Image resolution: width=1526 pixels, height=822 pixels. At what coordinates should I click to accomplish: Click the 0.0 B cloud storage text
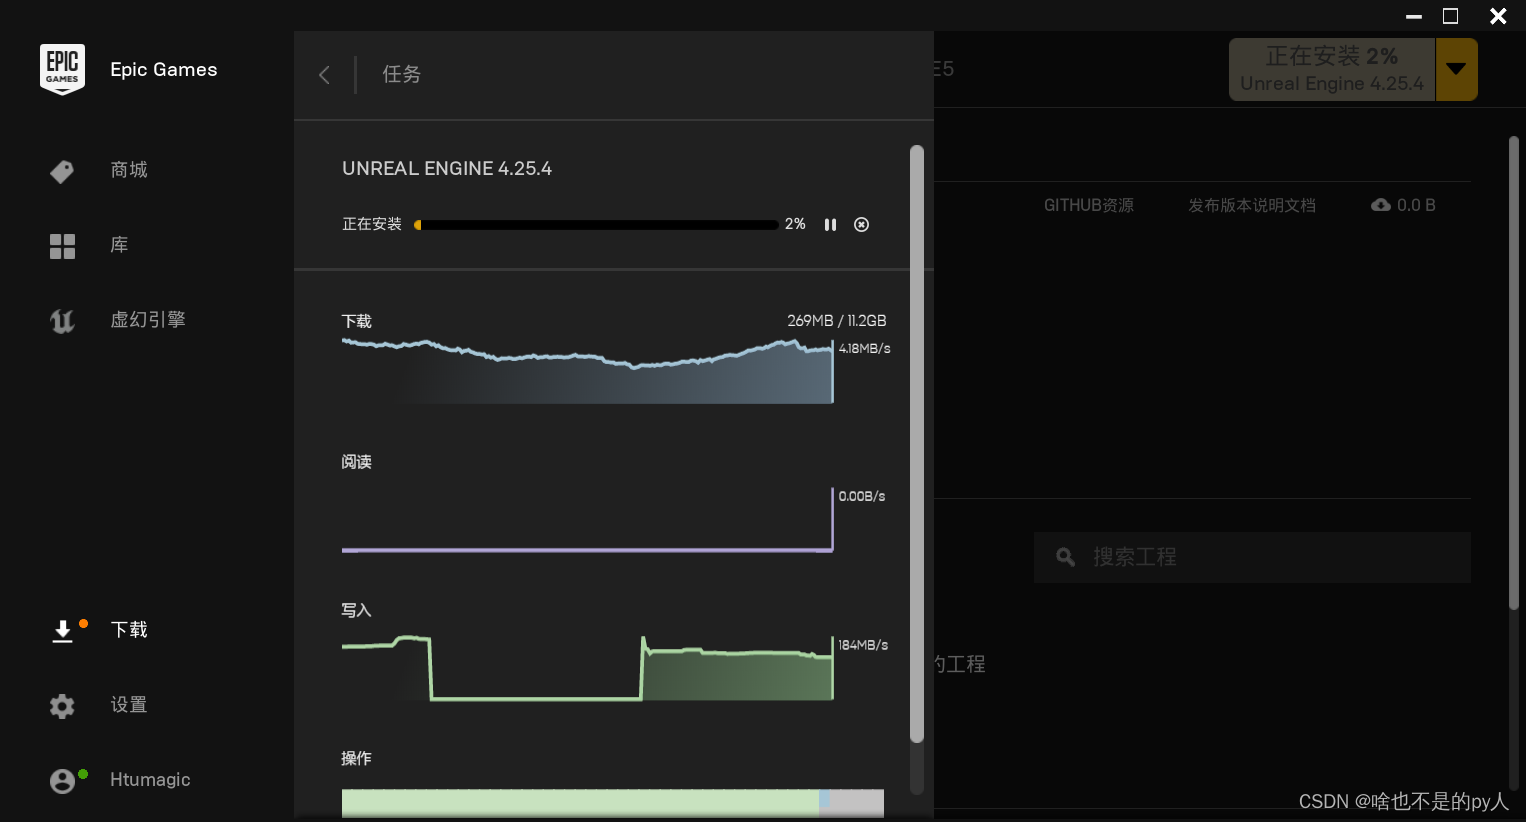coord(1416,205)
